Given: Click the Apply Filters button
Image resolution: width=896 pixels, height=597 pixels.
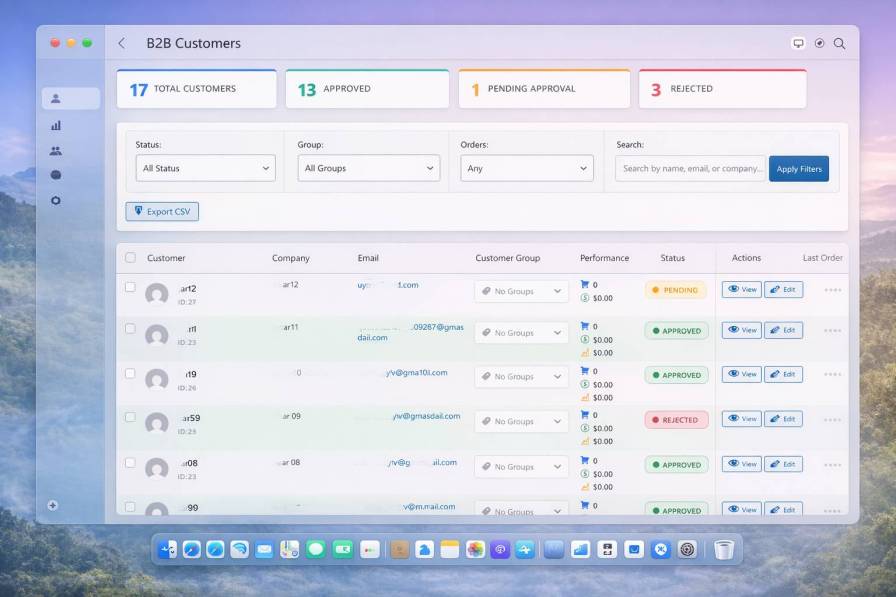Looking at the screenshot, I should (x=799, y=169).
